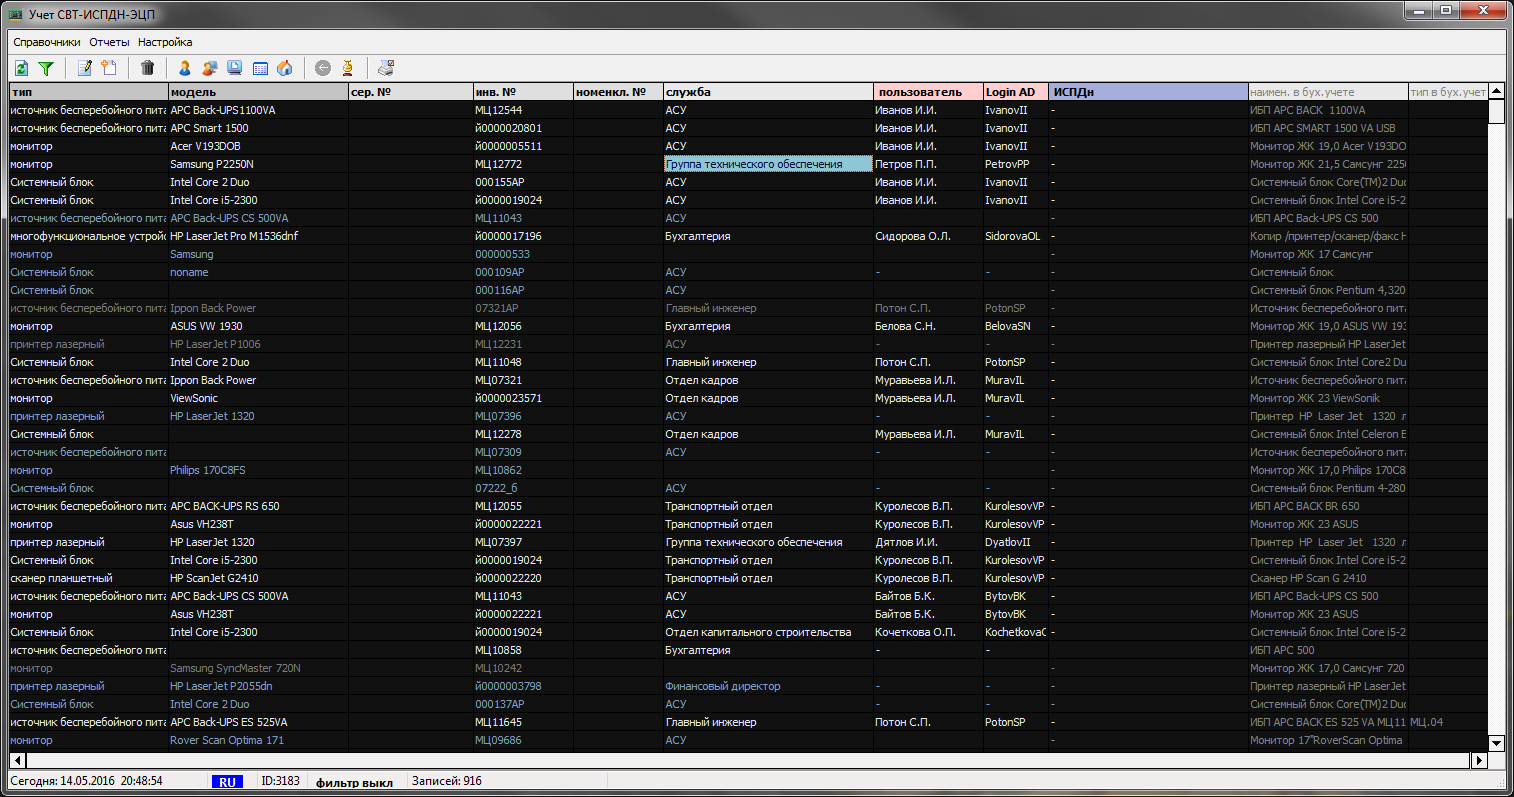The height and width of the screenshot is (797, 1514).
Task: Select 'Rover Scan Optima 171' model cell
Action: (x=258, y=740)
